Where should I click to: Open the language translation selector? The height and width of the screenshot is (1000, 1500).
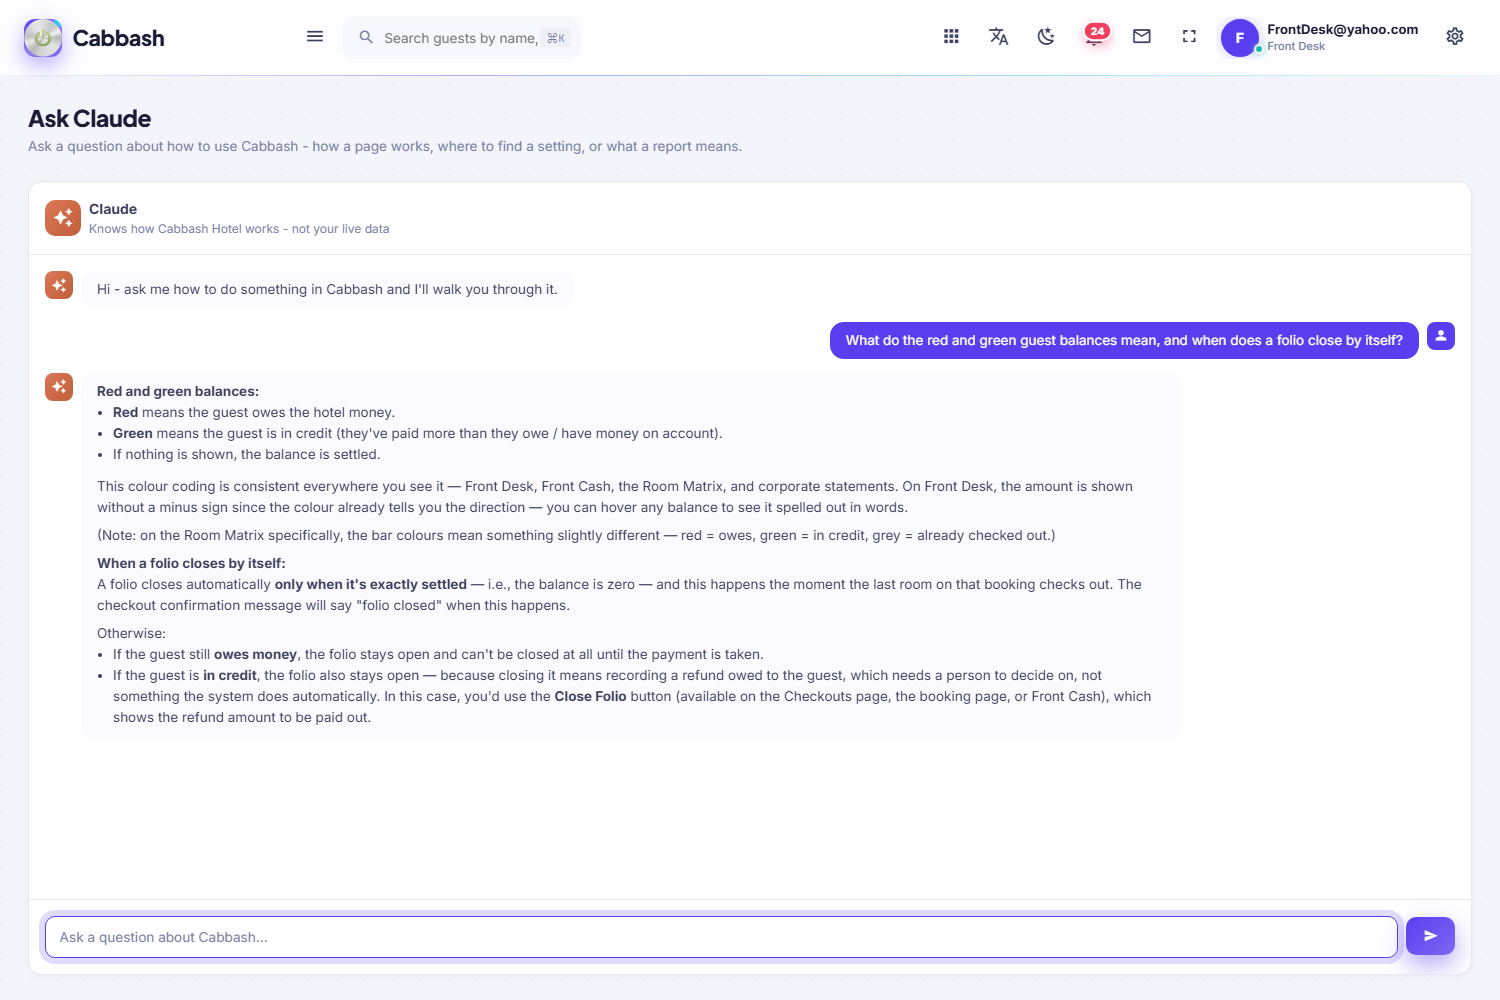coord(998,37)
